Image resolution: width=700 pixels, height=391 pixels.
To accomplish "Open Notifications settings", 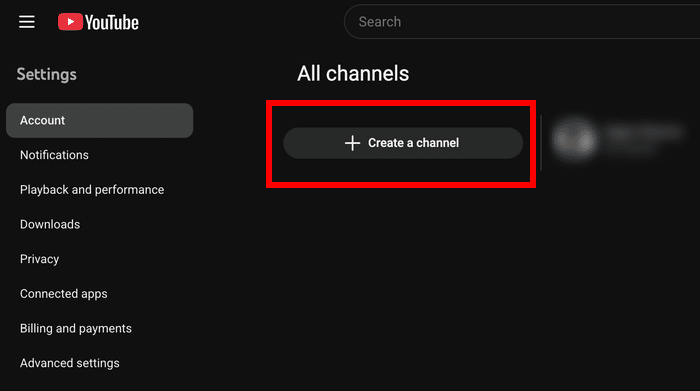I will (x=54, y=155).
